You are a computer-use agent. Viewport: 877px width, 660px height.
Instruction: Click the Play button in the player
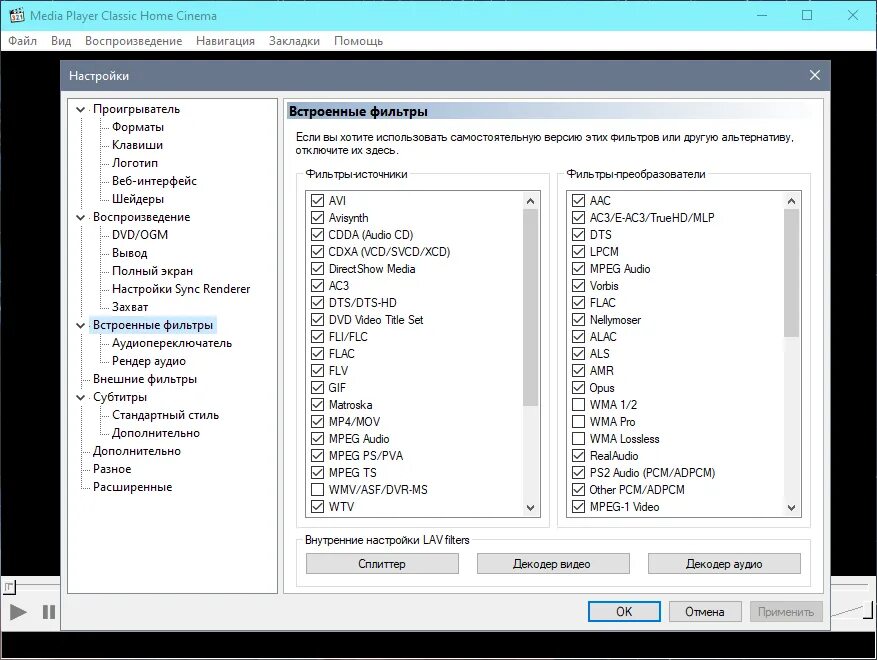point(18,612)
